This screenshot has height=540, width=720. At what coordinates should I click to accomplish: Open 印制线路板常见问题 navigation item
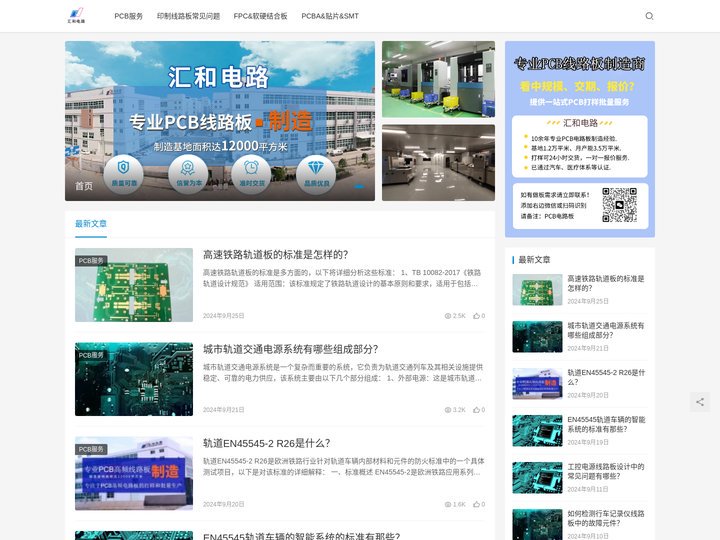tap(188, 16)
